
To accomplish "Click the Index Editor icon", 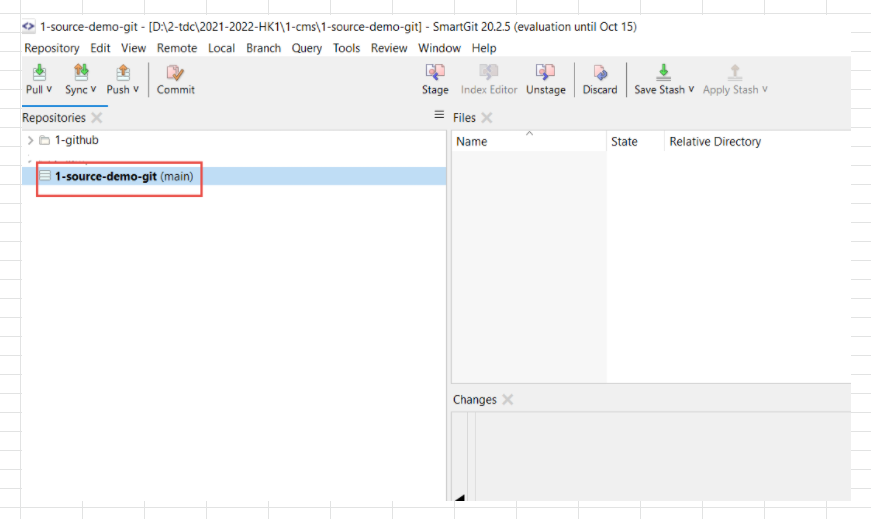I will (489, 72).
